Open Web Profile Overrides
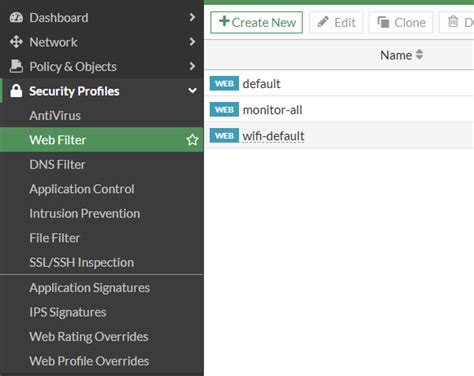The image size is (474, 376). [x=102, y=361]
